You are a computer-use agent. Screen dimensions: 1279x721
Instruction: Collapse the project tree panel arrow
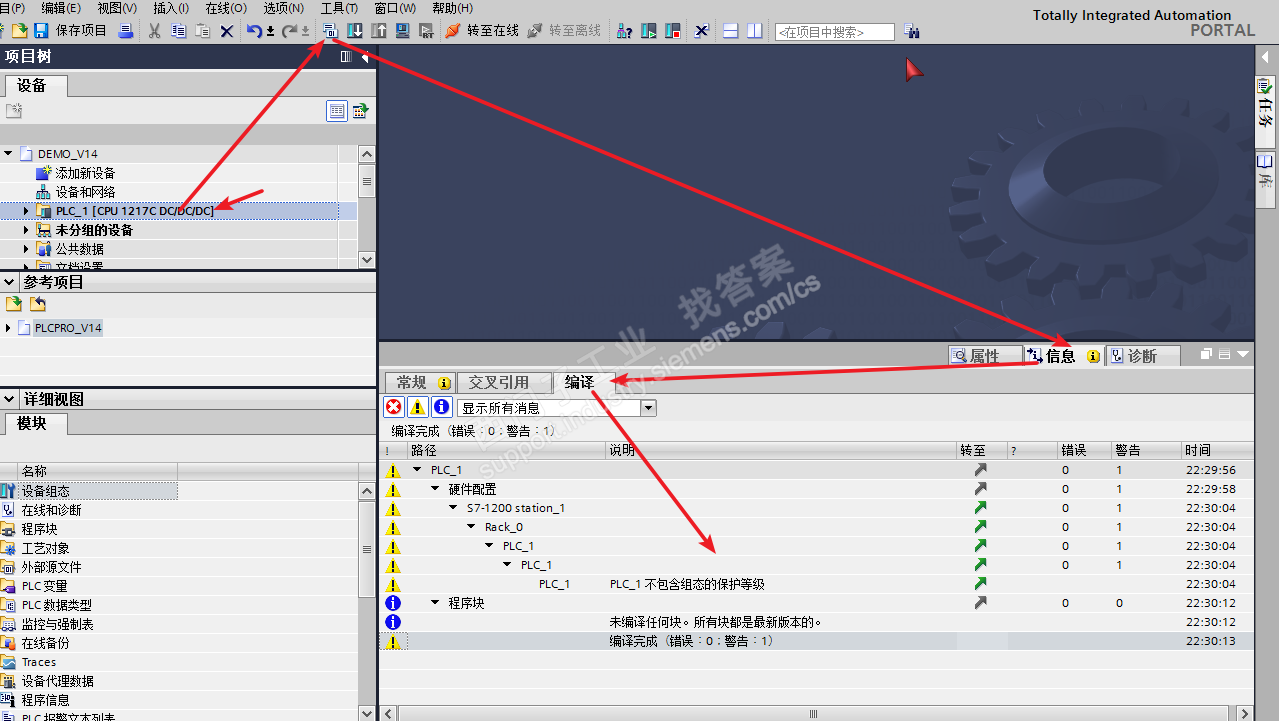pos(365,57)
